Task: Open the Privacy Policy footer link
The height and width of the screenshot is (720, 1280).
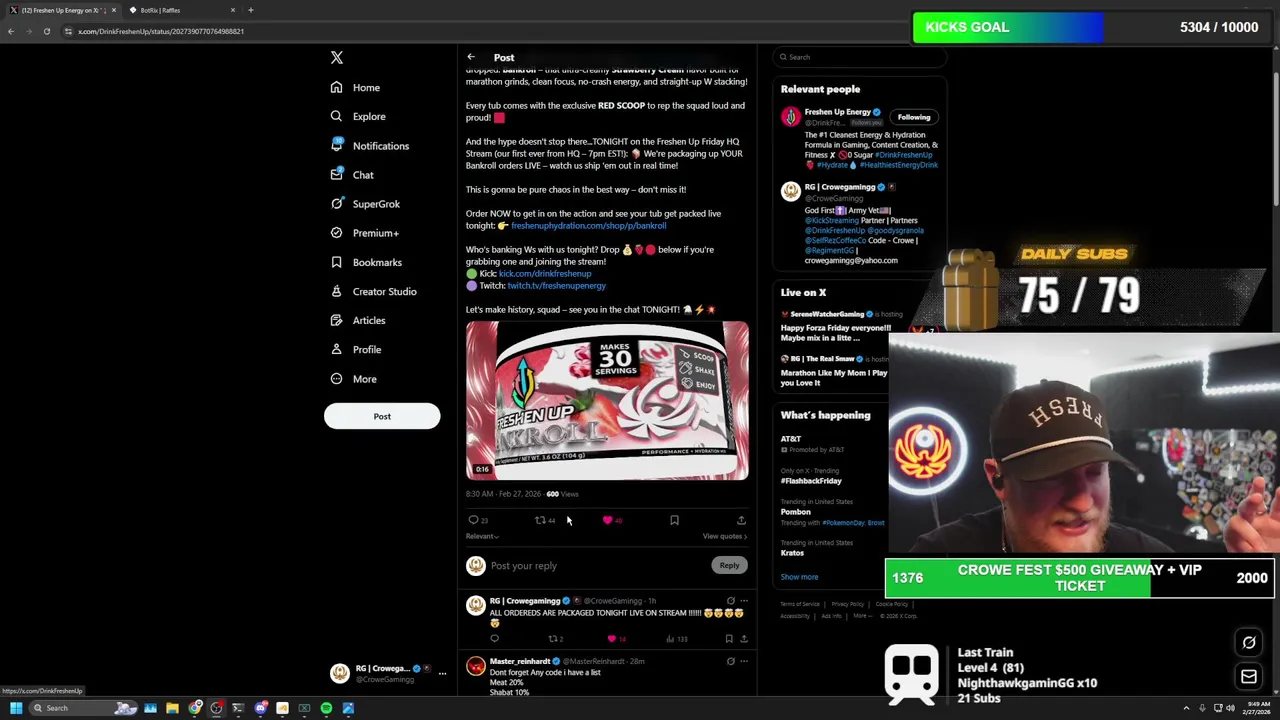Action: [x=847, y=604]
